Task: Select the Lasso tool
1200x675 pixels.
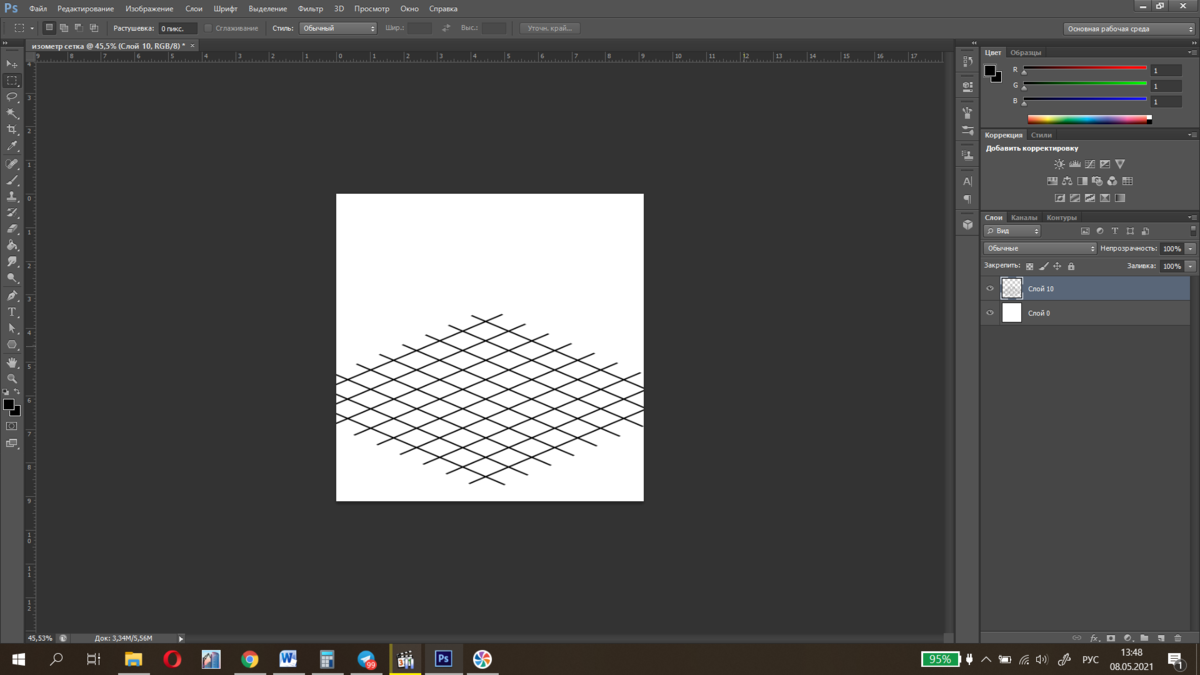Action: 12,97
